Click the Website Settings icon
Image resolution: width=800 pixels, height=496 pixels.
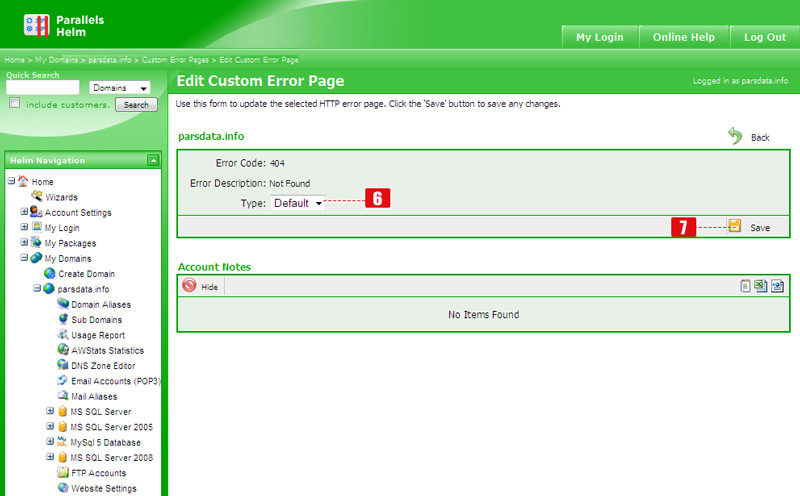[63, 487]
